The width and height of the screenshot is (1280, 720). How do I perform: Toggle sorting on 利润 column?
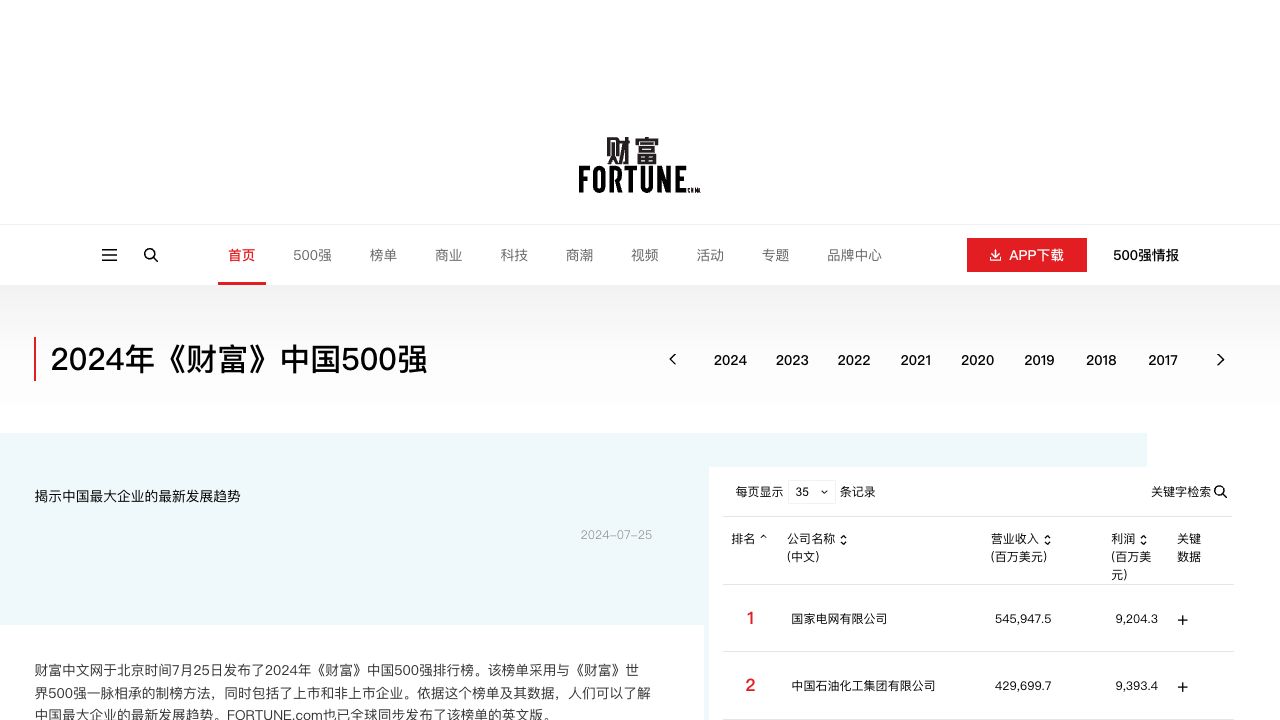[x=1142, y=539]
